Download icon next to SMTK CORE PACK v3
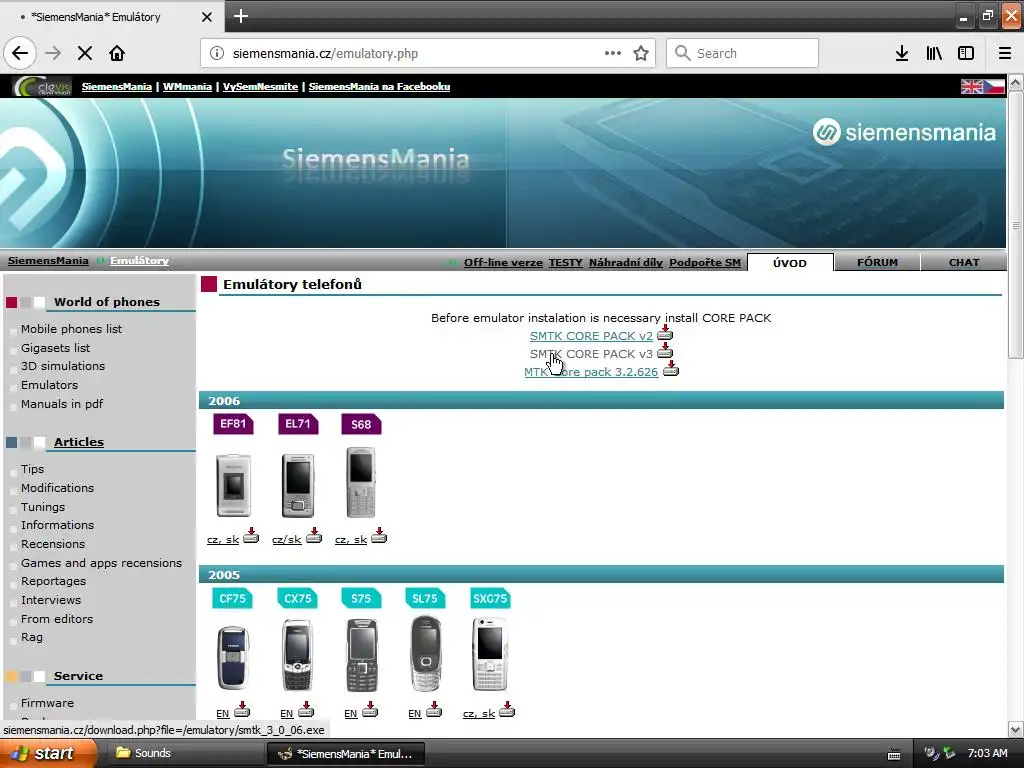1024x768 pixels. [x=665, y=351]
